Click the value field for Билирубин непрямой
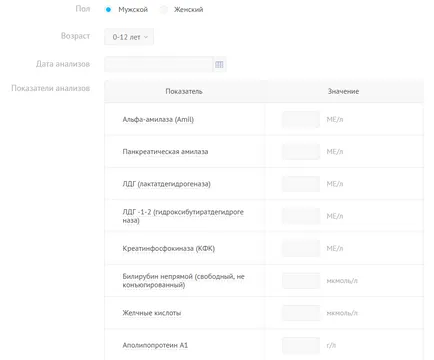Viewport: 434px width, 360px height. tap(301, 281)
